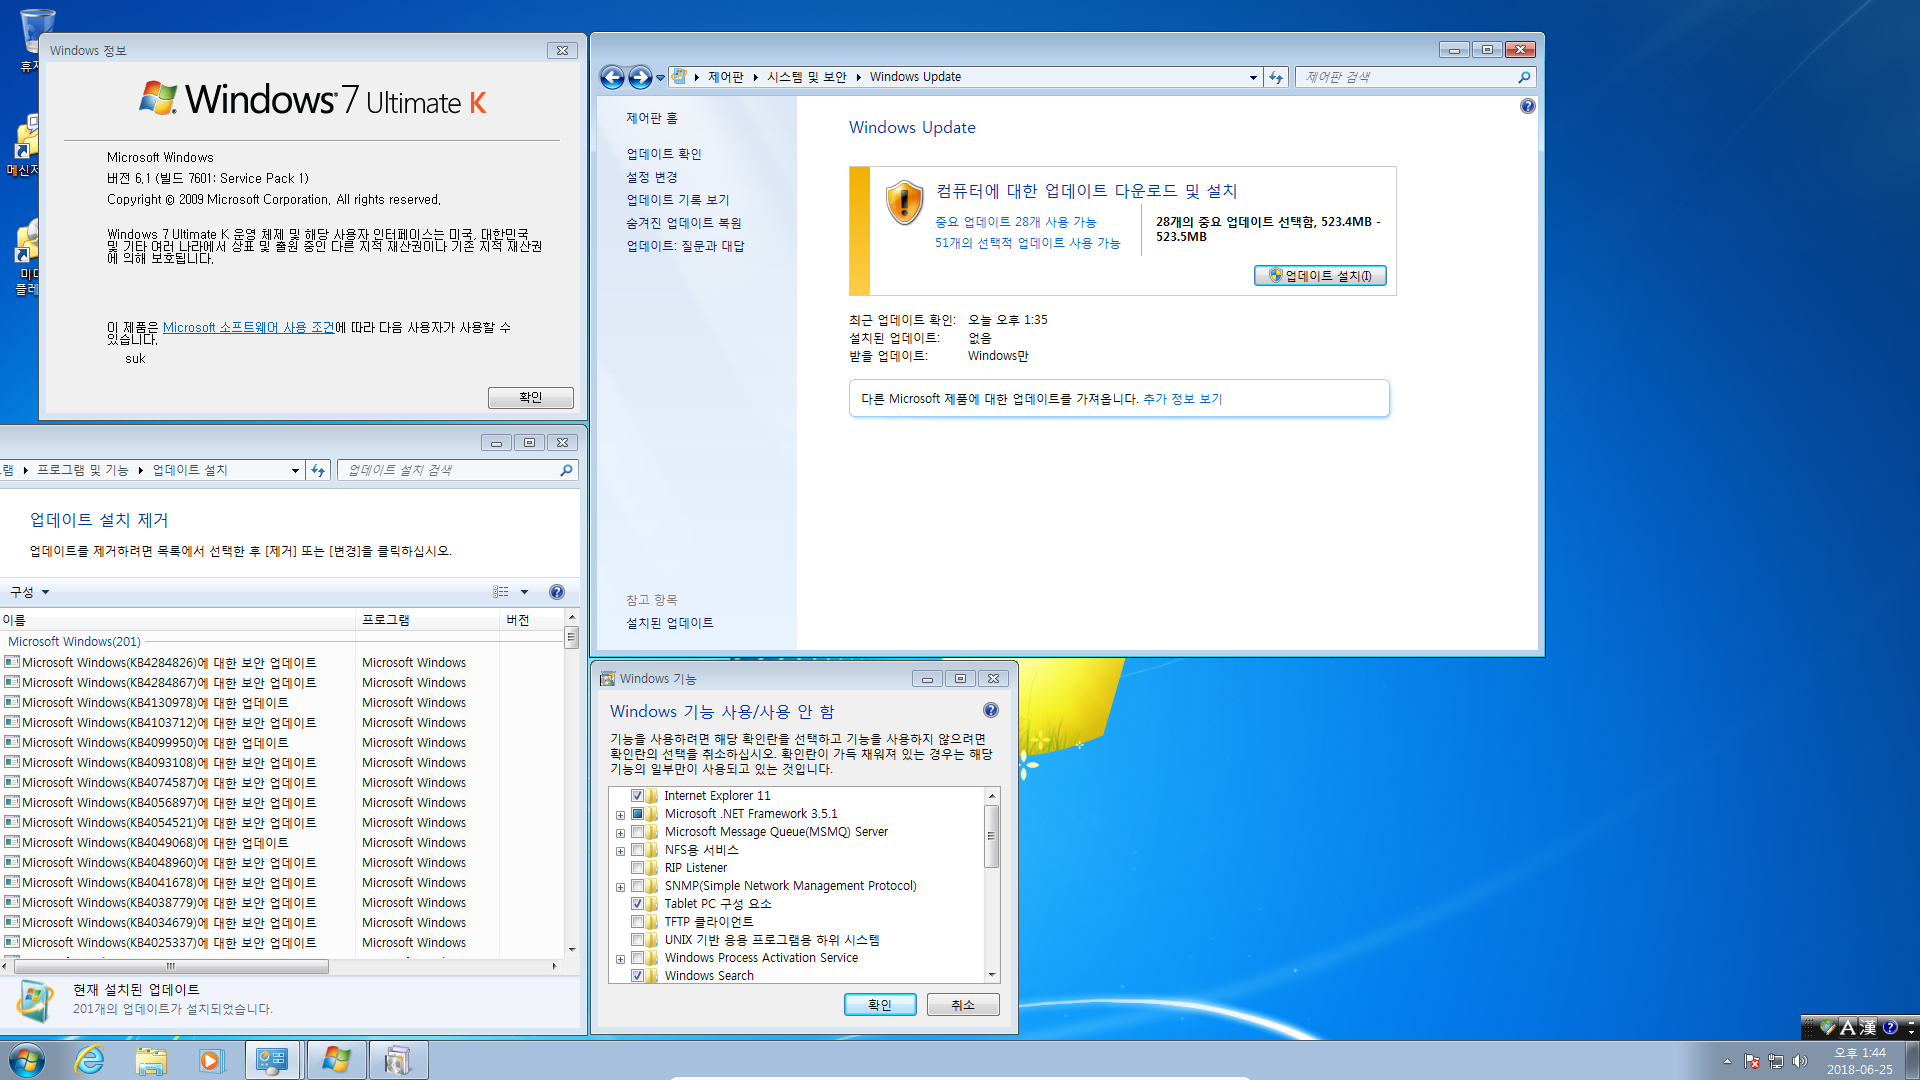The image size is (1920, 1080).
Task: Click 추가 정보 보기 link
Action: tap(1182, 399)
